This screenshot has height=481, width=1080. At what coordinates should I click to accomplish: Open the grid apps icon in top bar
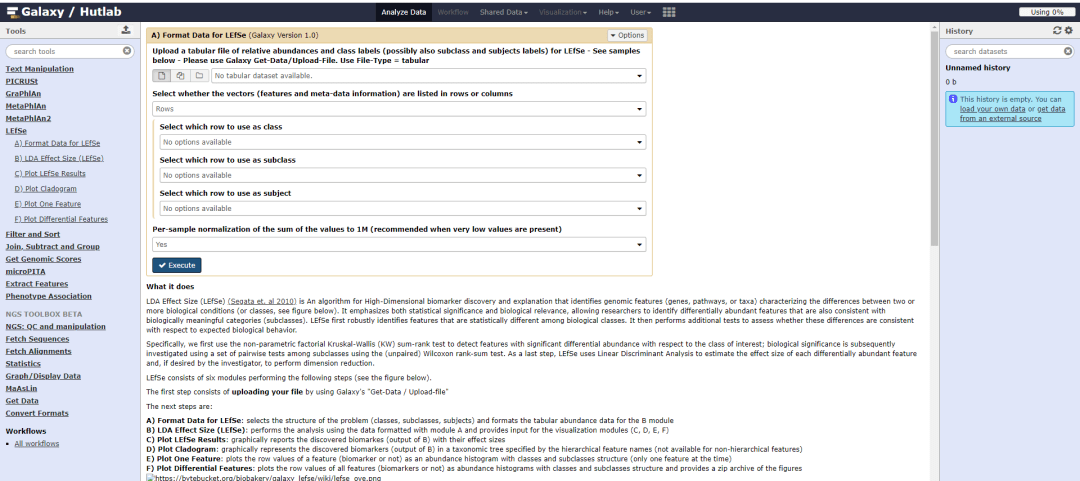tap(669, 12)
